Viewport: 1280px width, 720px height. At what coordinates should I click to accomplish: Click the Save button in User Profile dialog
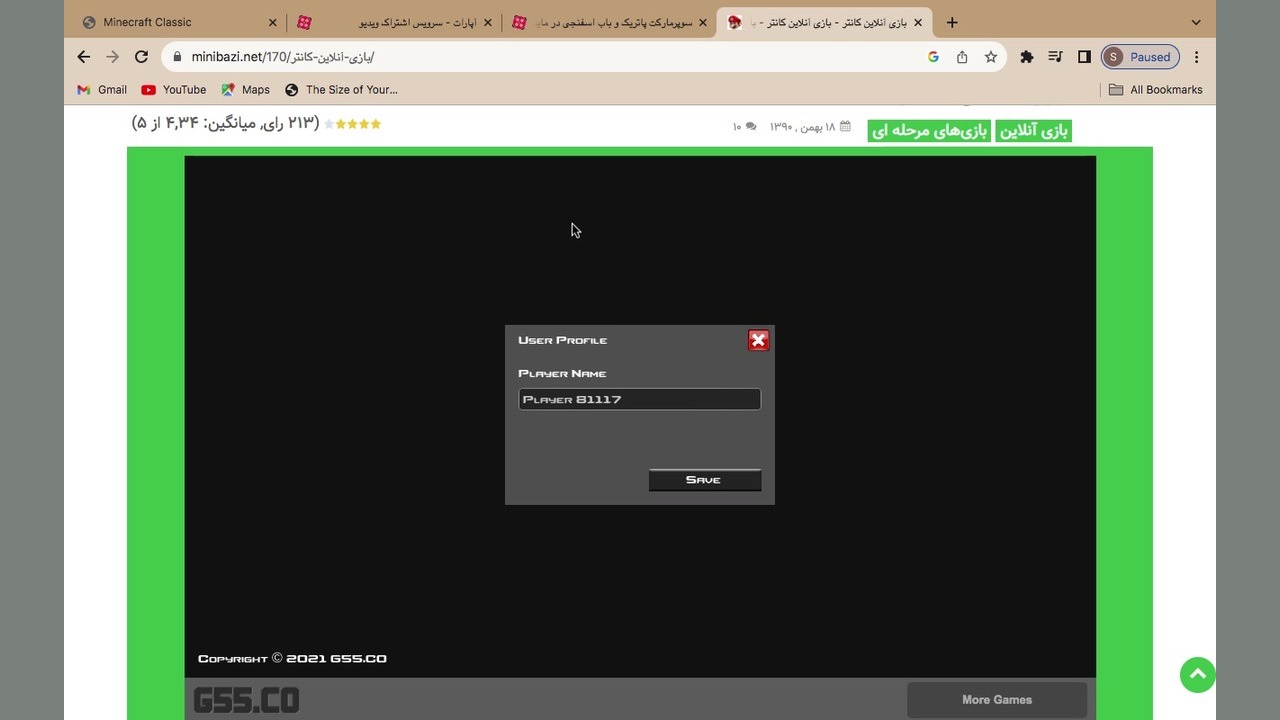pyautogui.click(x=704, y=480)
